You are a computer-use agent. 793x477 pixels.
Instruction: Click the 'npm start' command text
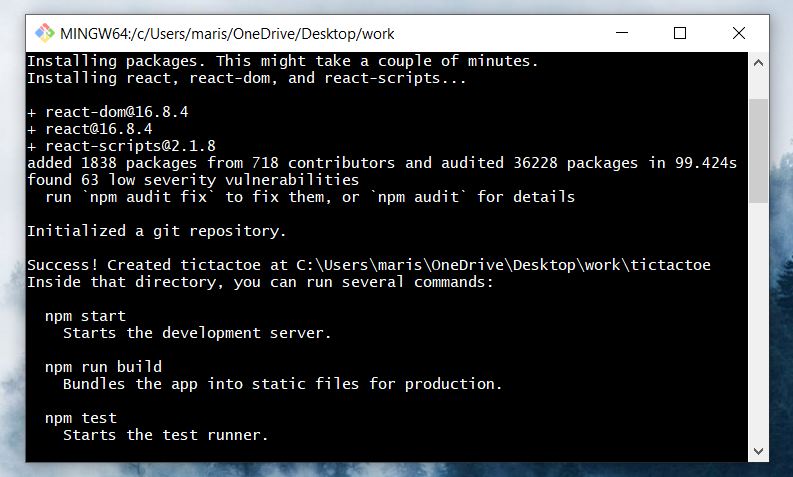pyautogui.click(x=85, y=317)
